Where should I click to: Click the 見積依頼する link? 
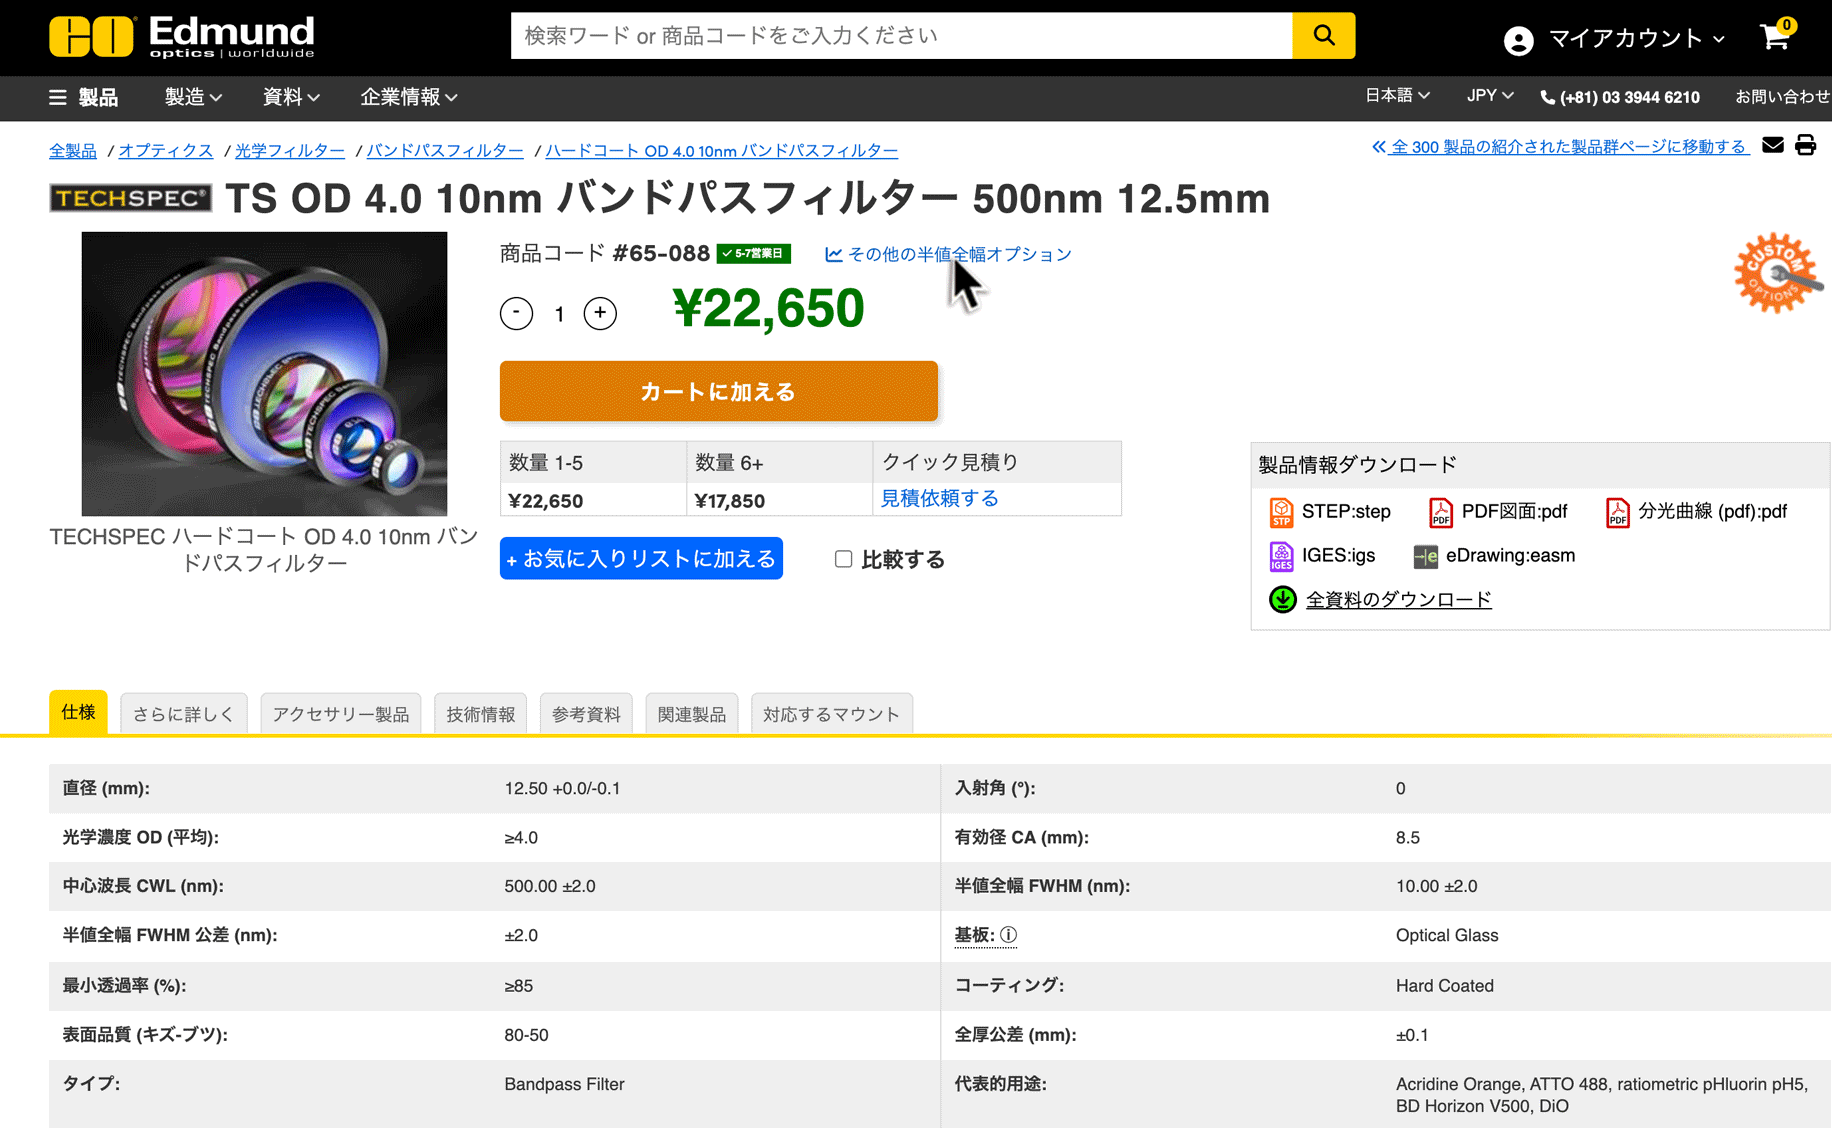pos(939,498)
